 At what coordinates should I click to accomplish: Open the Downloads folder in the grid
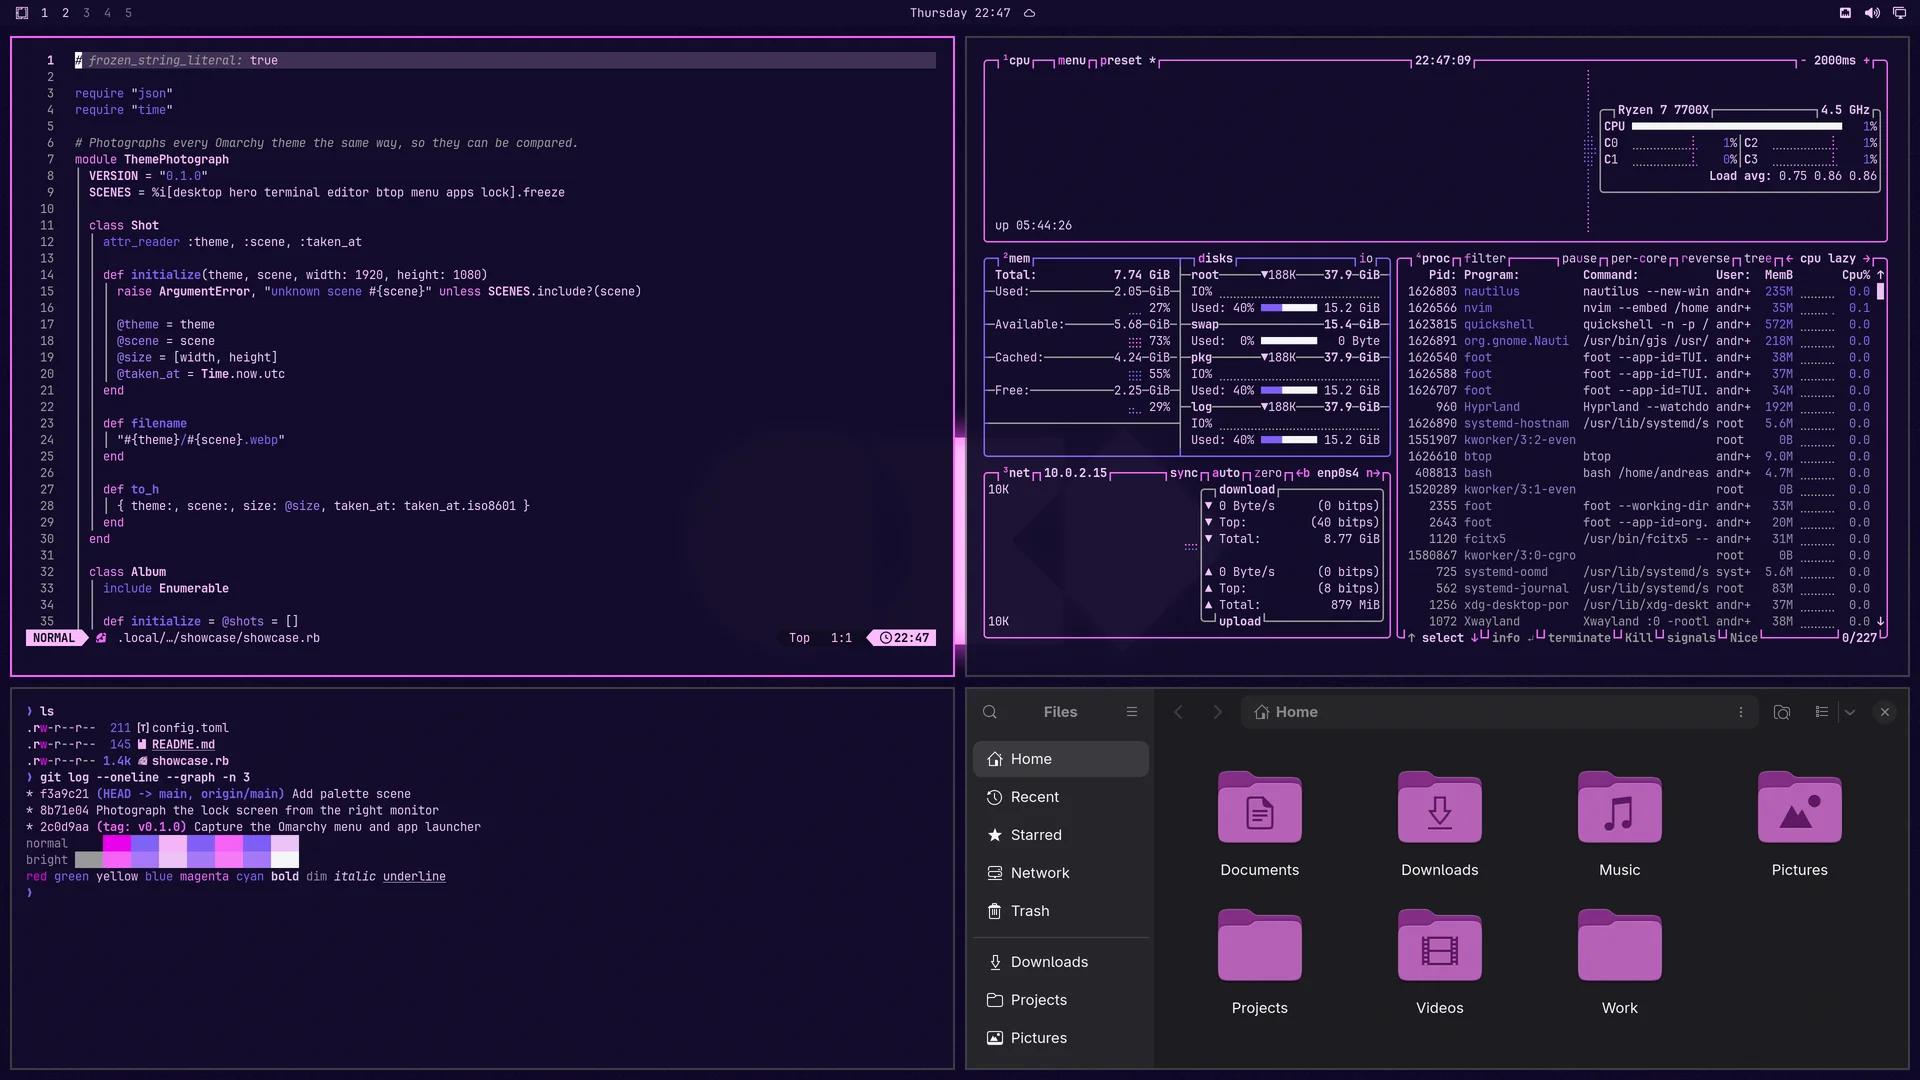[x=1439, y=825]
